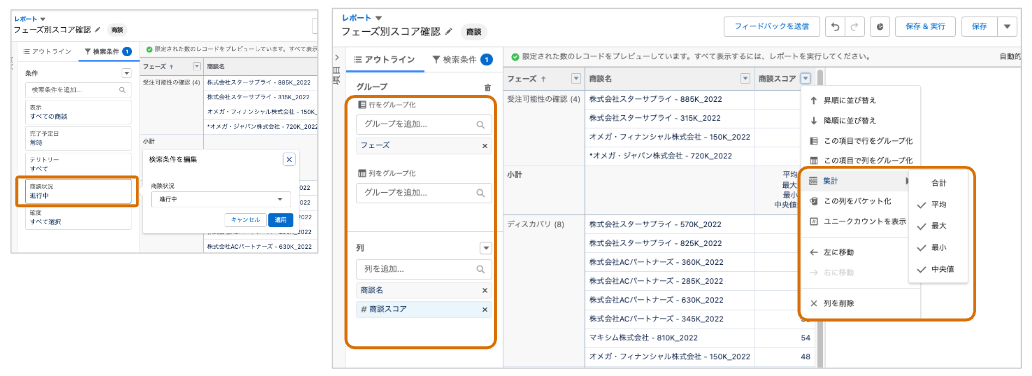This screenshot has height=376, width=1032.
Task: Open the 列 section dropdown arrow
Action: tap(486, 248)
